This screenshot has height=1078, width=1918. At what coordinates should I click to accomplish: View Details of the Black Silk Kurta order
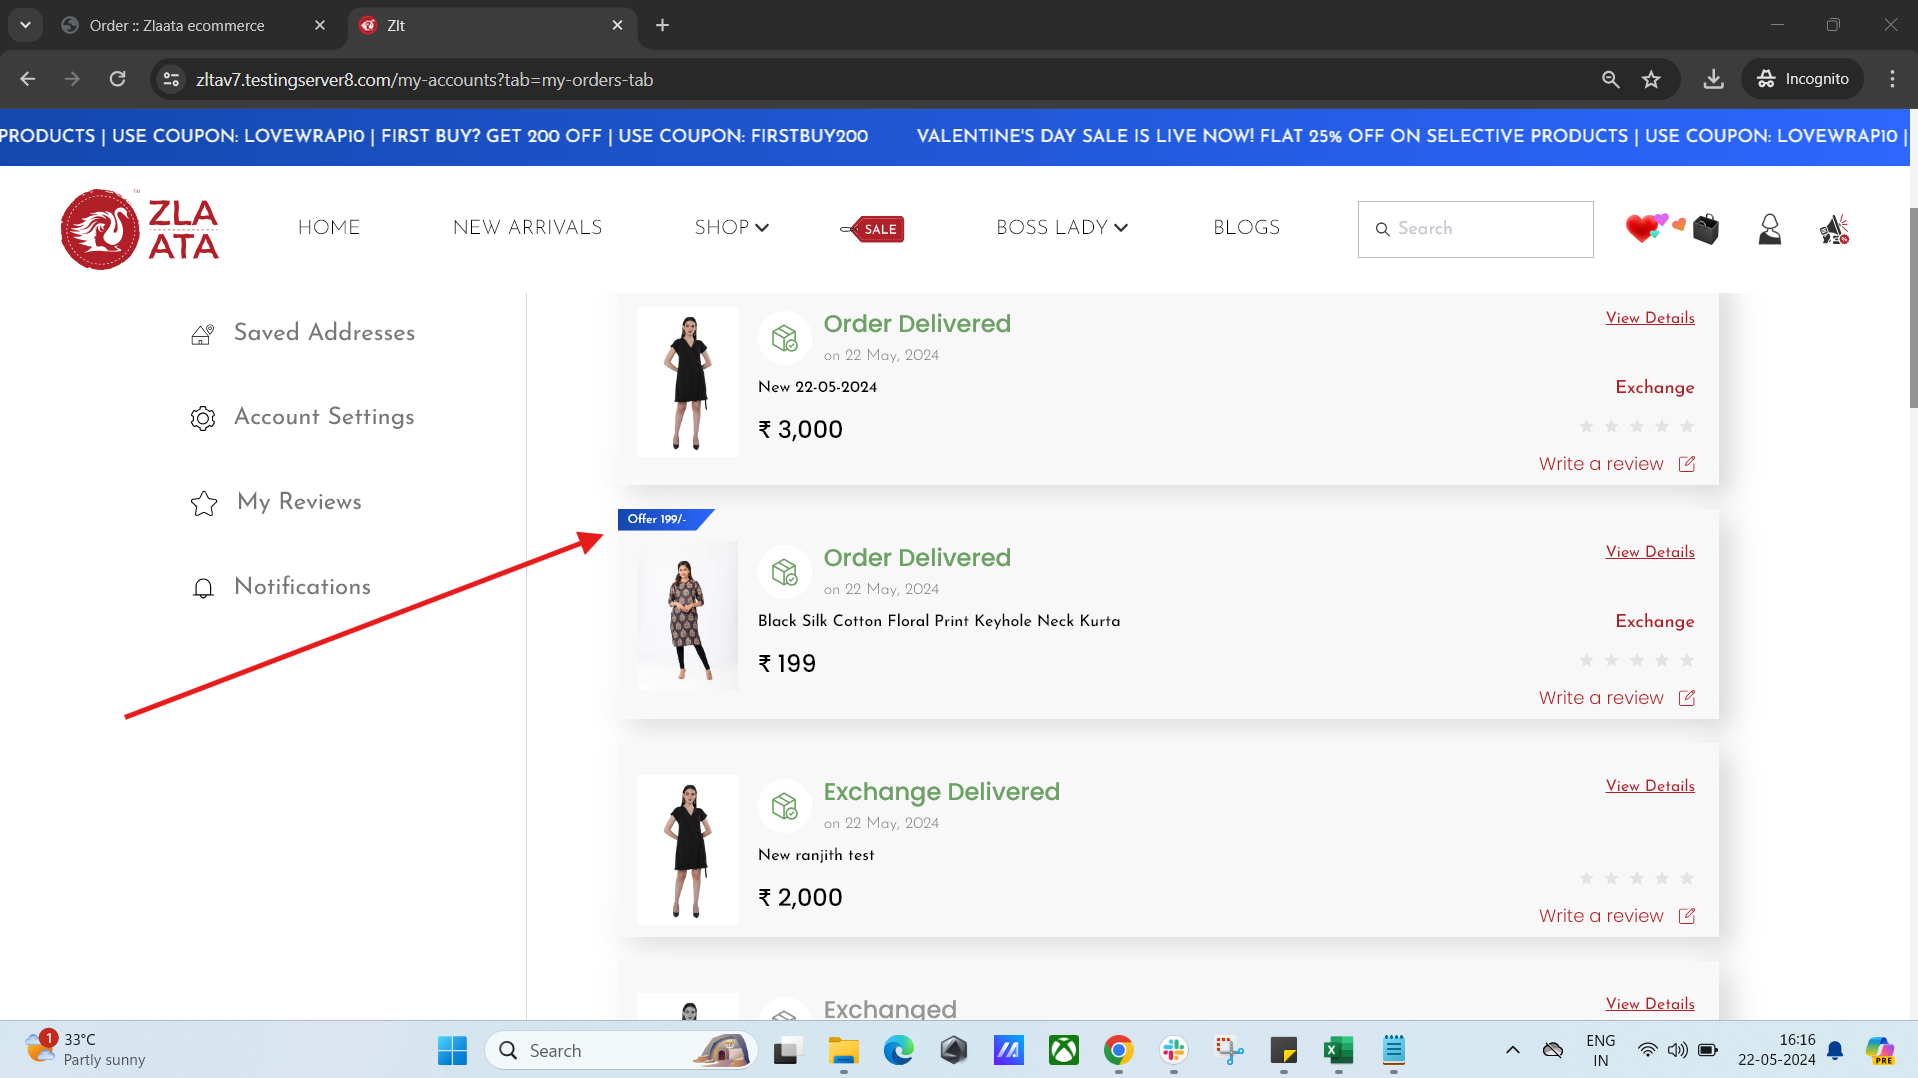tap(1649, 552)
